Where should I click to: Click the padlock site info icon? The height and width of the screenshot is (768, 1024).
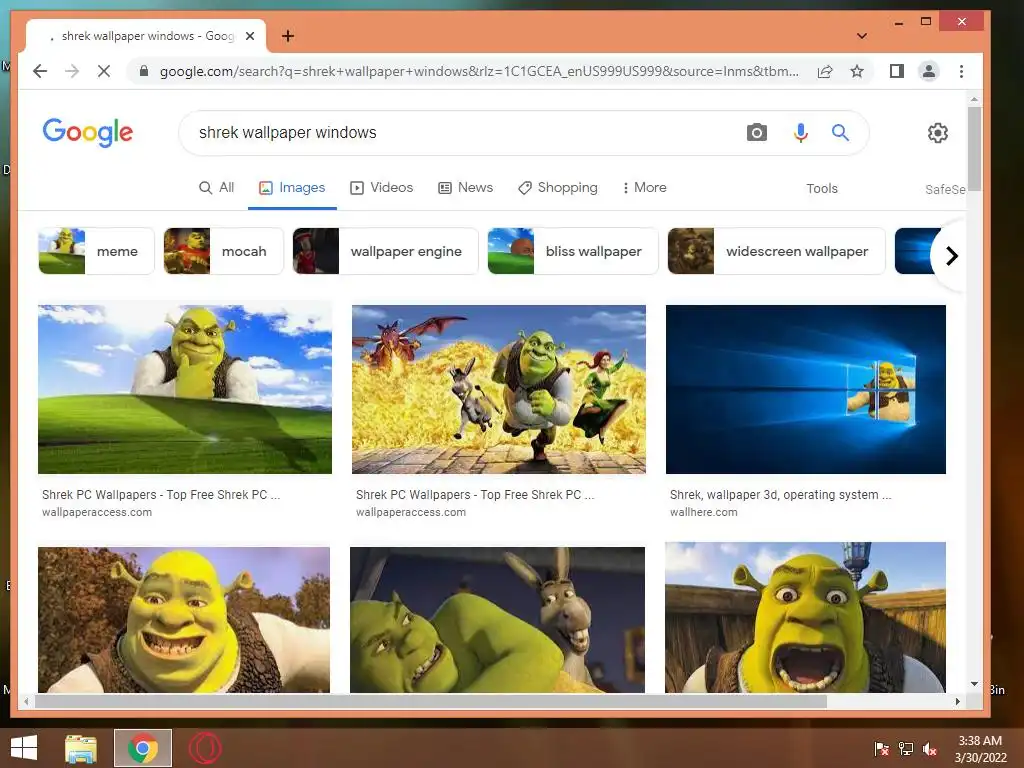pos(144,71)
